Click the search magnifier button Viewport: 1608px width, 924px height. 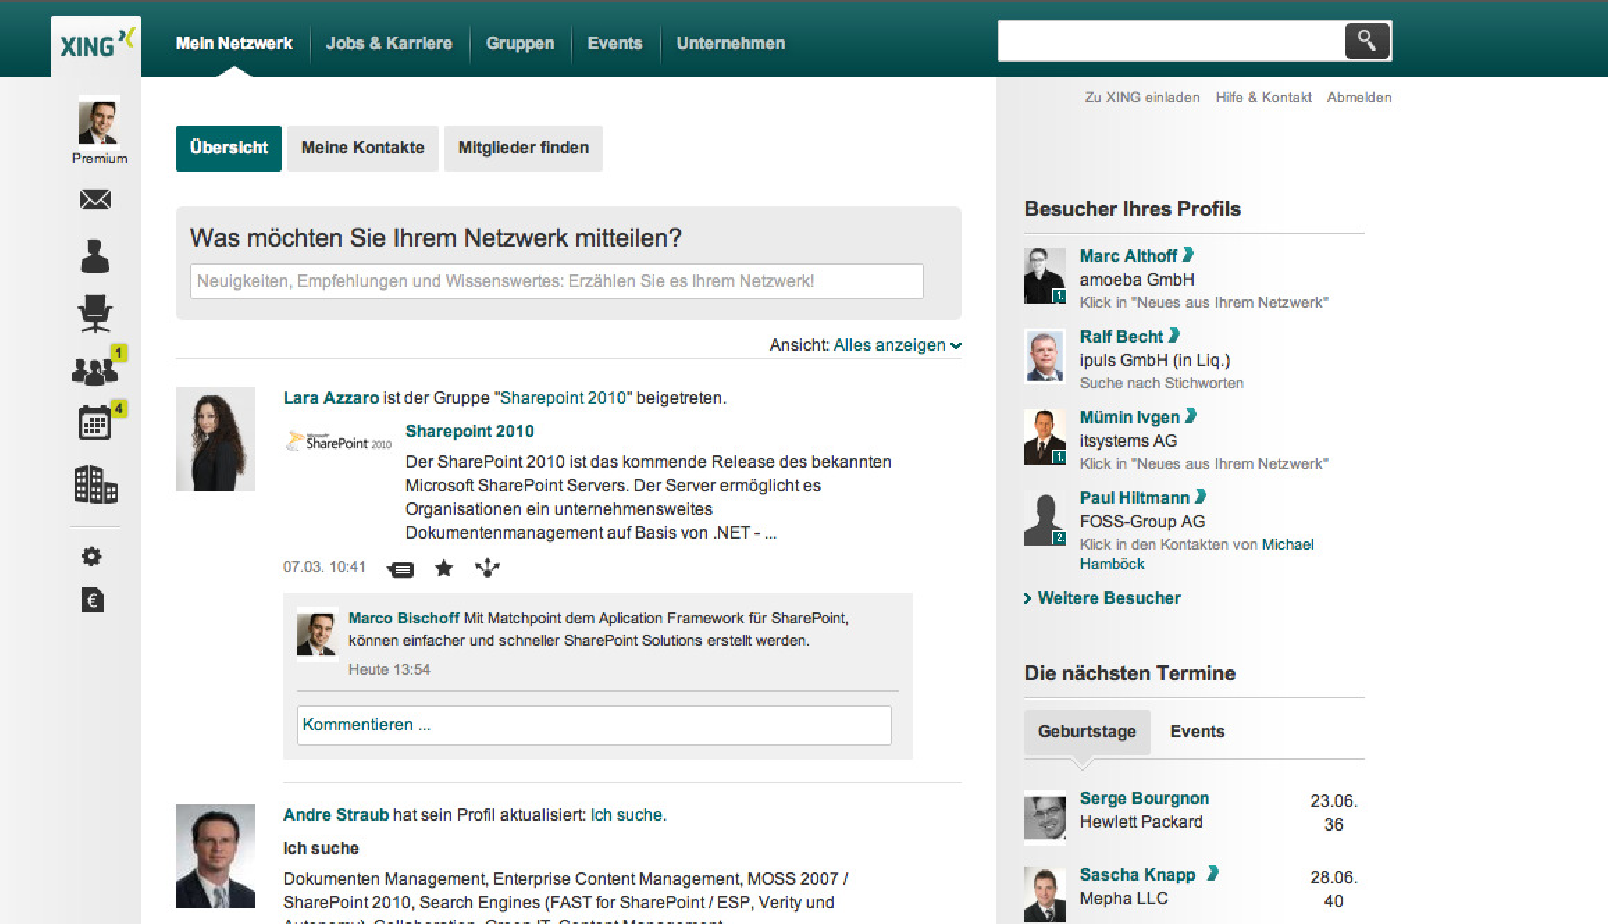(x=1367, y=41)
